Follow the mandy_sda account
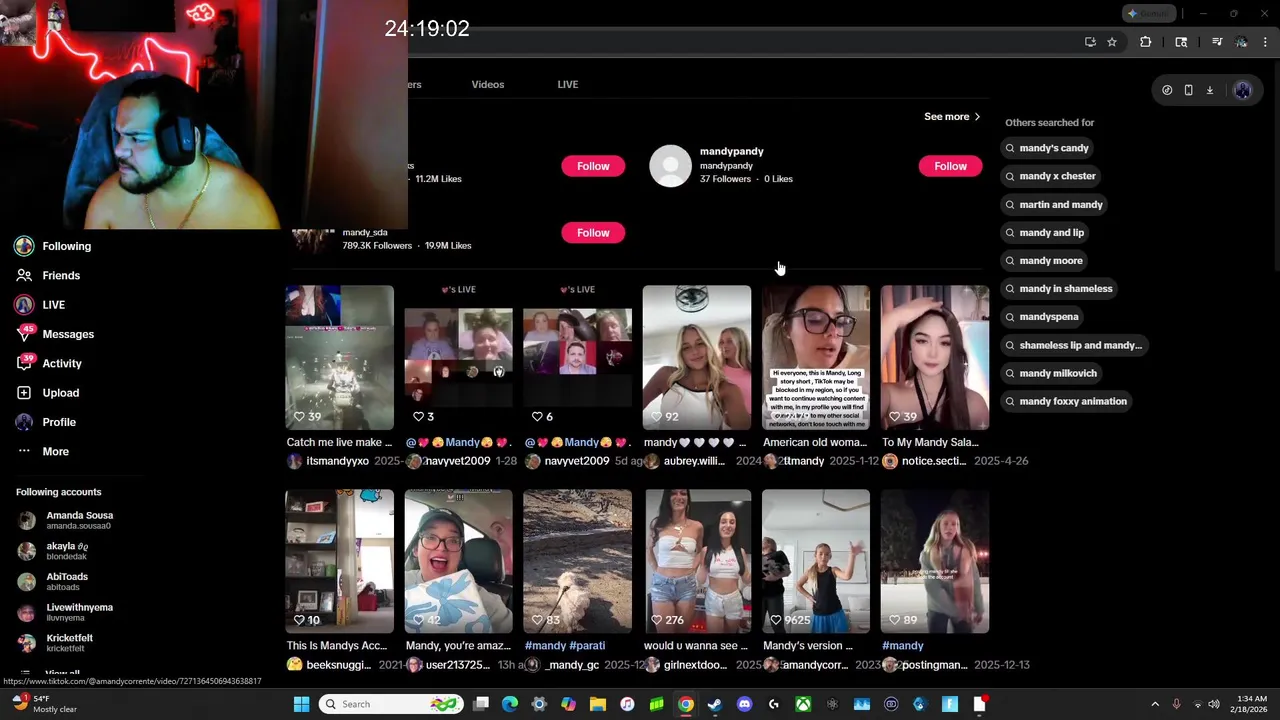The width and height of the screenshot is (1280, 720). (593, 233)
